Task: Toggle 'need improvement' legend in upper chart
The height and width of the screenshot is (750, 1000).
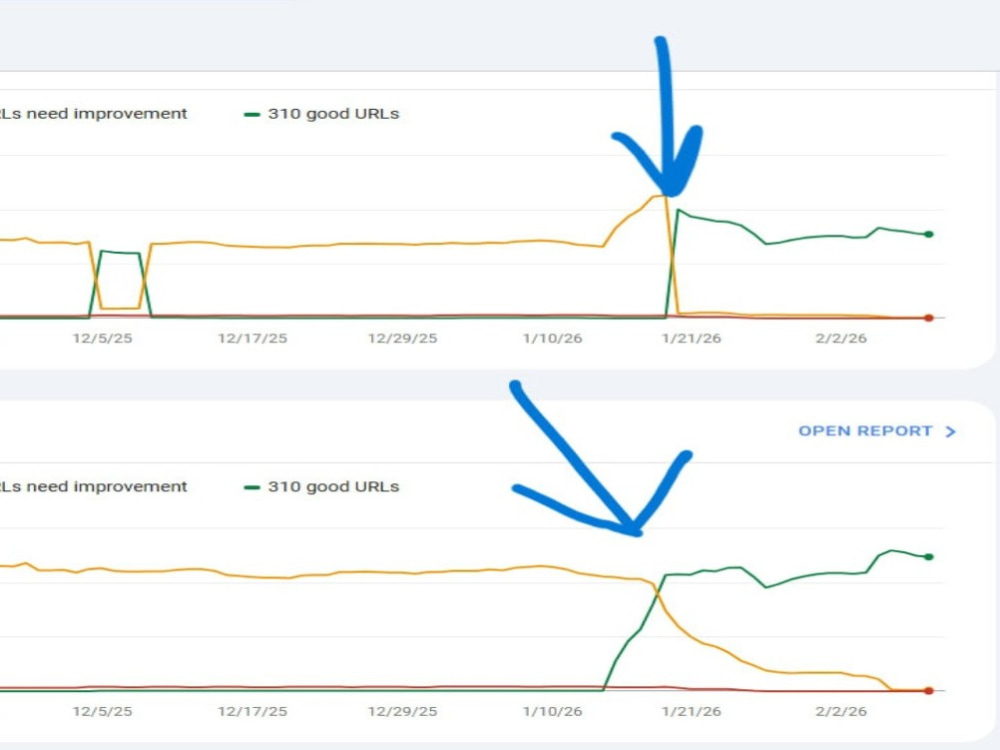Action: [94, 114]
